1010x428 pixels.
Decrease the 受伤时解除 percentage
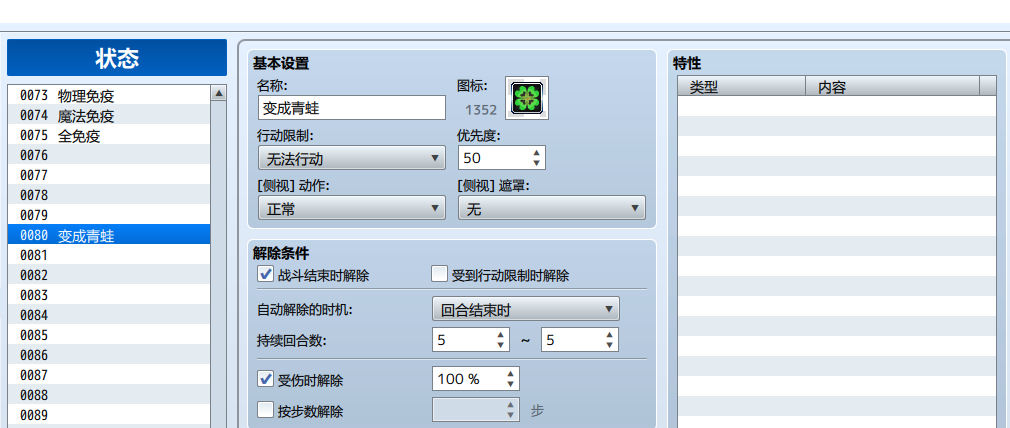[510, 385]
